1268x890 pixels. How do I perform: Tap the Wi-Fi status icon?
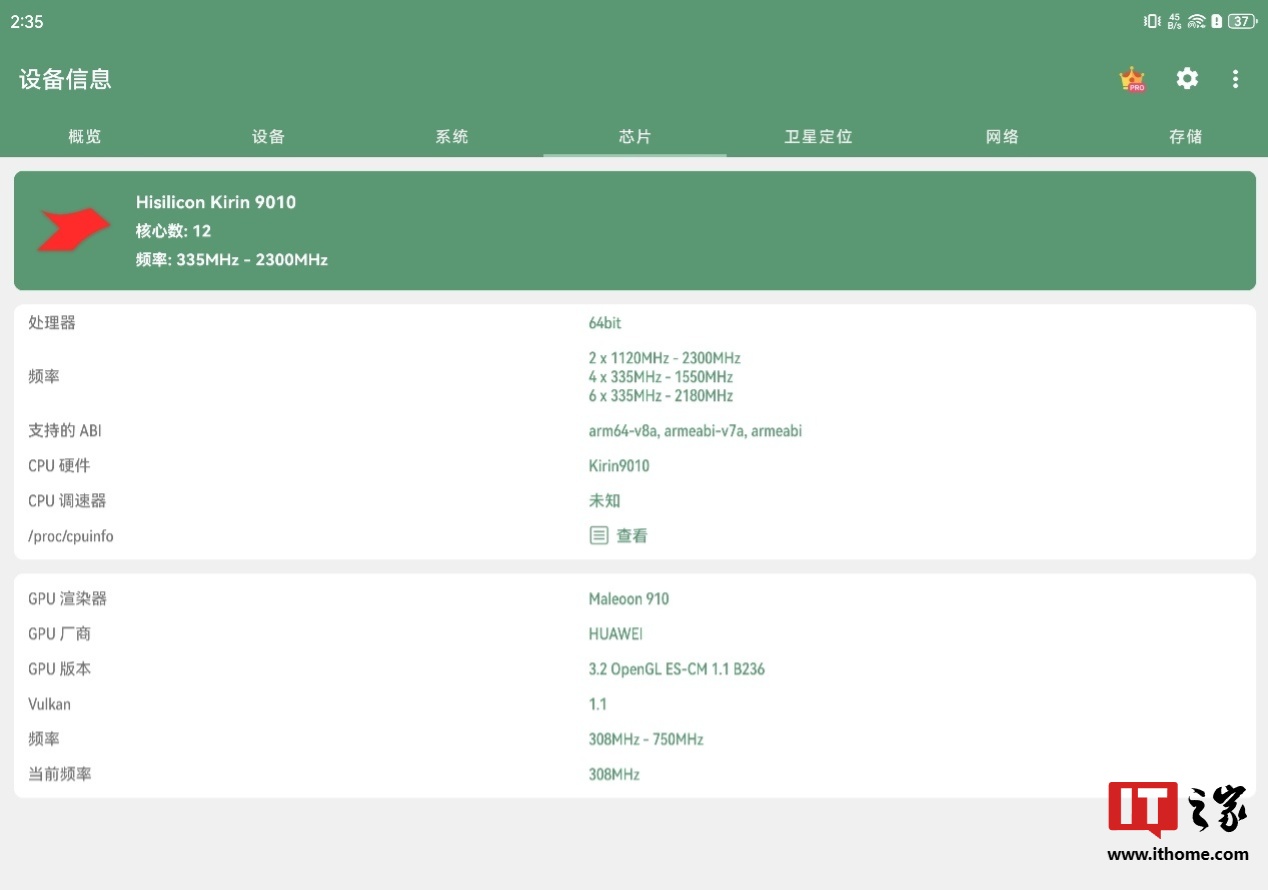pyautogui.click(x=1197, y=21)
